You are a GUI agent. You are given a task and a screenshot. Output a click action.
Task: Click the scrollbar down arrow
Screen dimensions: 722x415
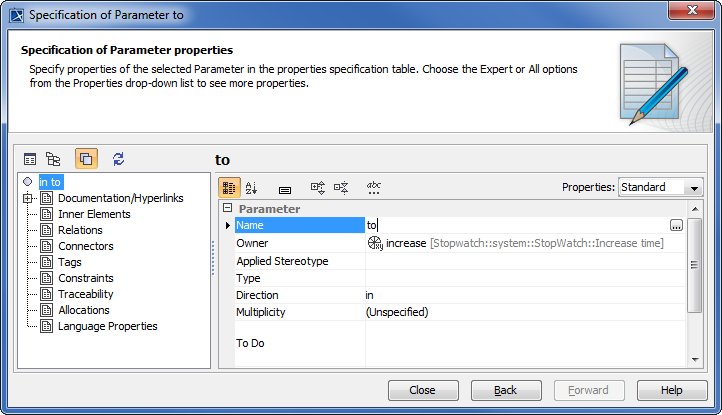[x=695, y=360]
